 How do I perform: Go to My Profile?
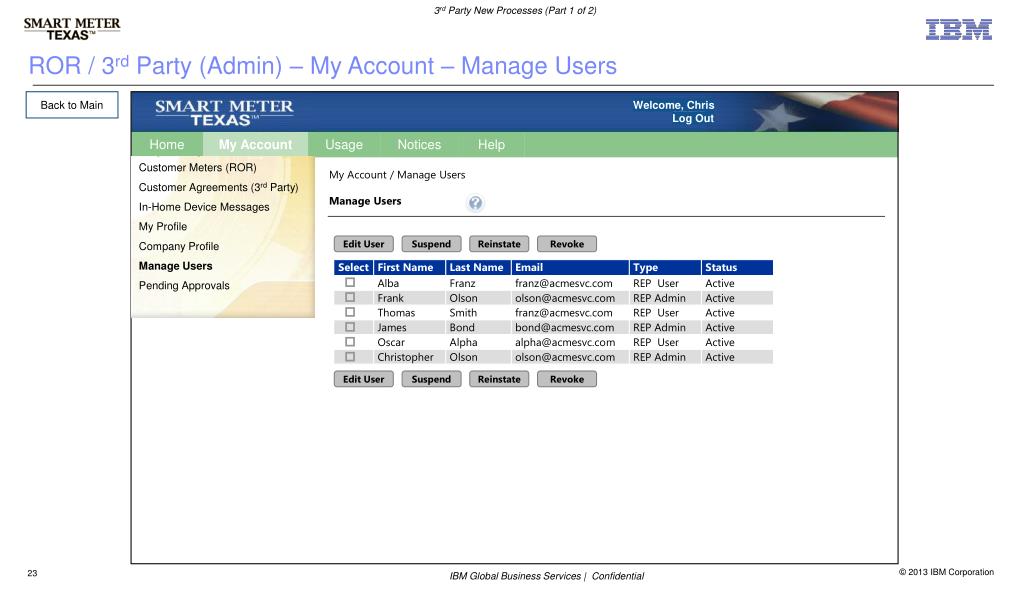click(163, 226)
